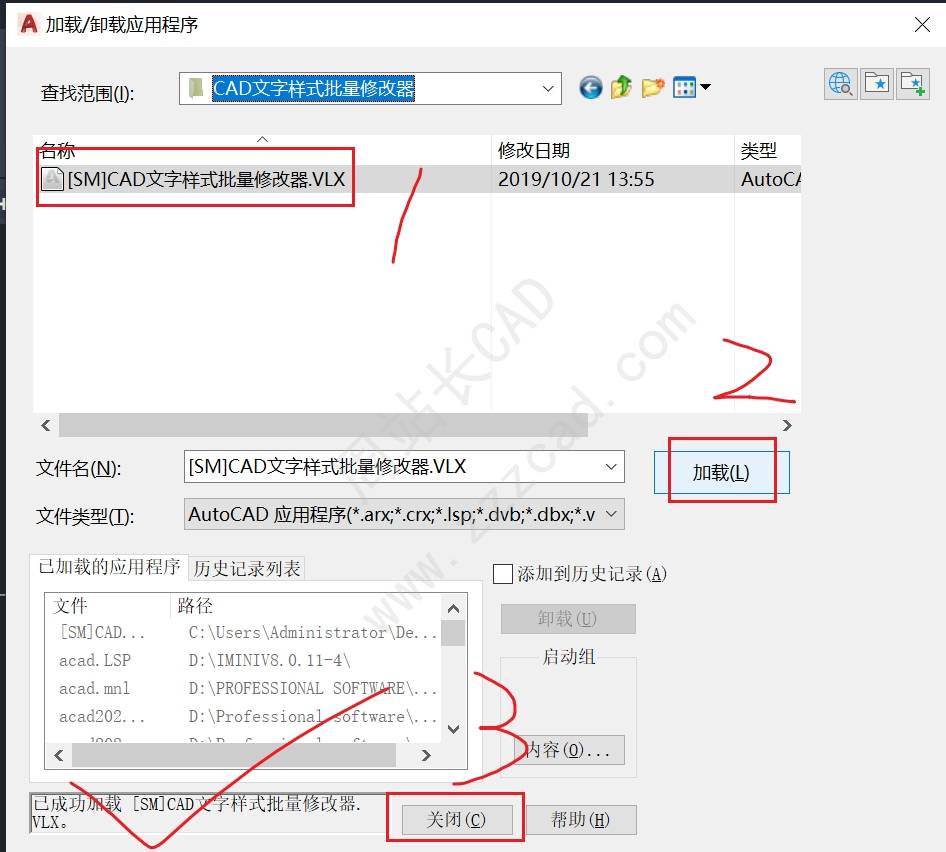Open the view menu icon

pyautogui.click(x=691, y=88)
